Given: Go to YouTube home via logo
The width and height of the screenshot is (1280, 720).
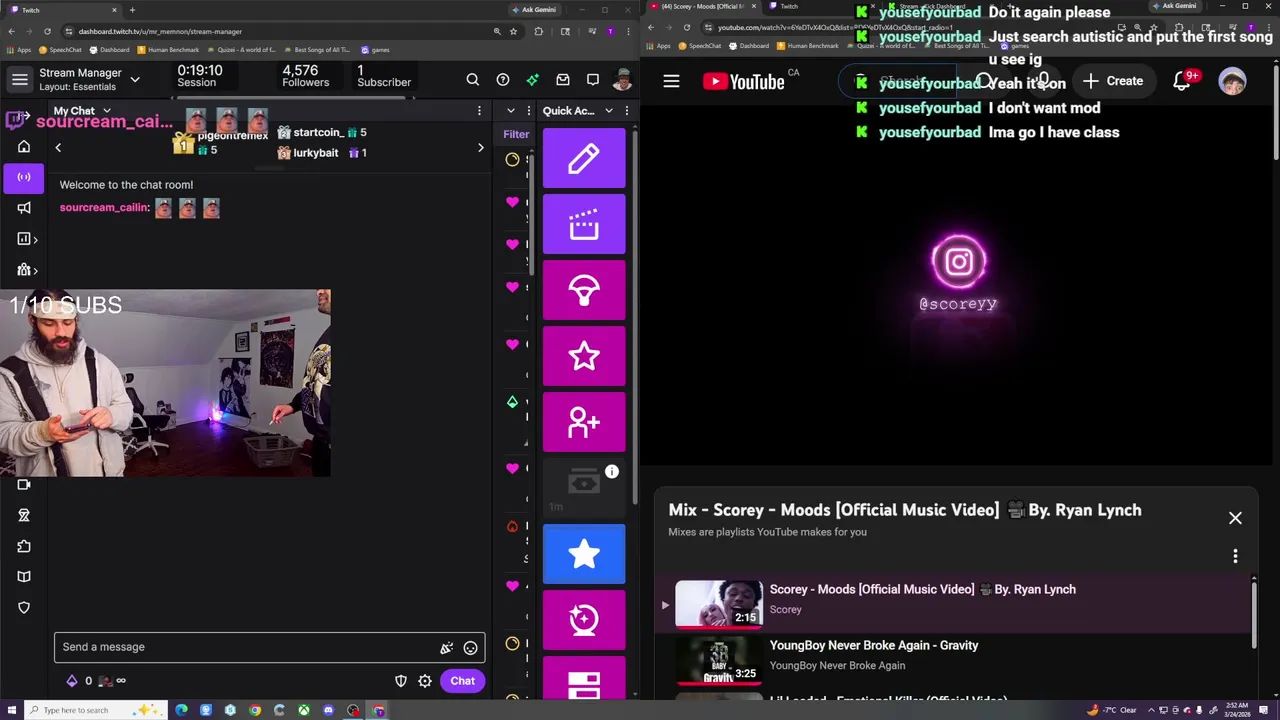Looking at the screenshot, I should point(744,81).
